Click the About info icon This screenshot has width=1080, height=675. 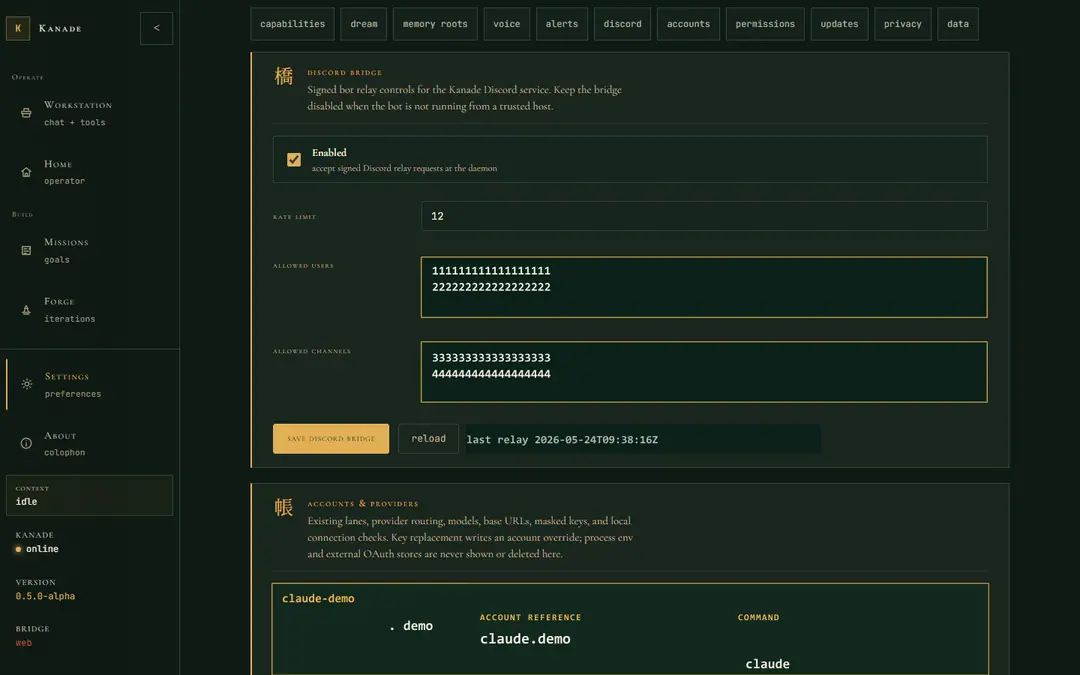pos(26,444)
